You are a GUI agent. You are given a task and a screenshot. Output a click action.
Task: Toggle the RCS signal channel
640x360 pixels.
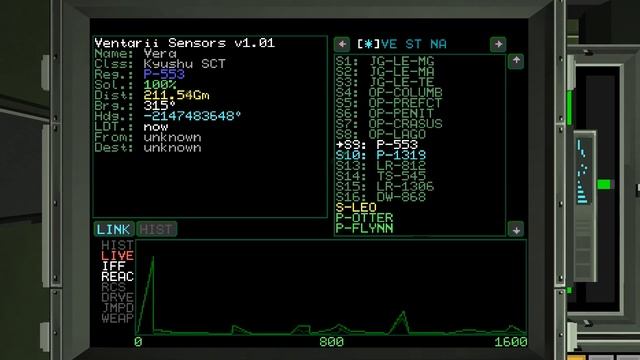click(113, 287)
